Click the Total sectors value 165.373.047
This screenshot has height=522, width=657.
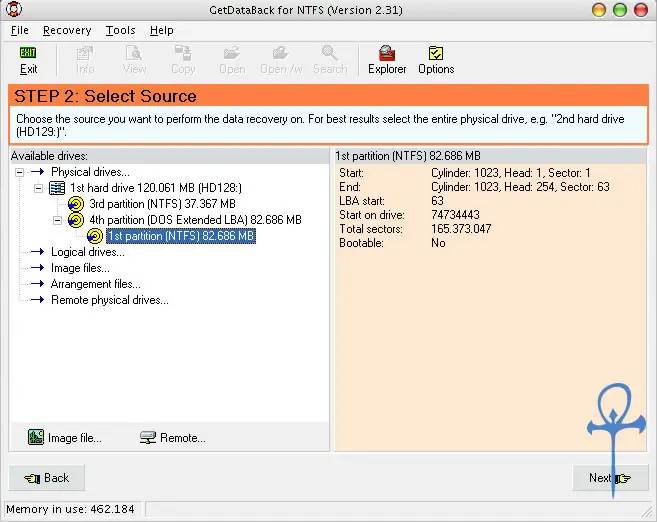click(461, 229)
